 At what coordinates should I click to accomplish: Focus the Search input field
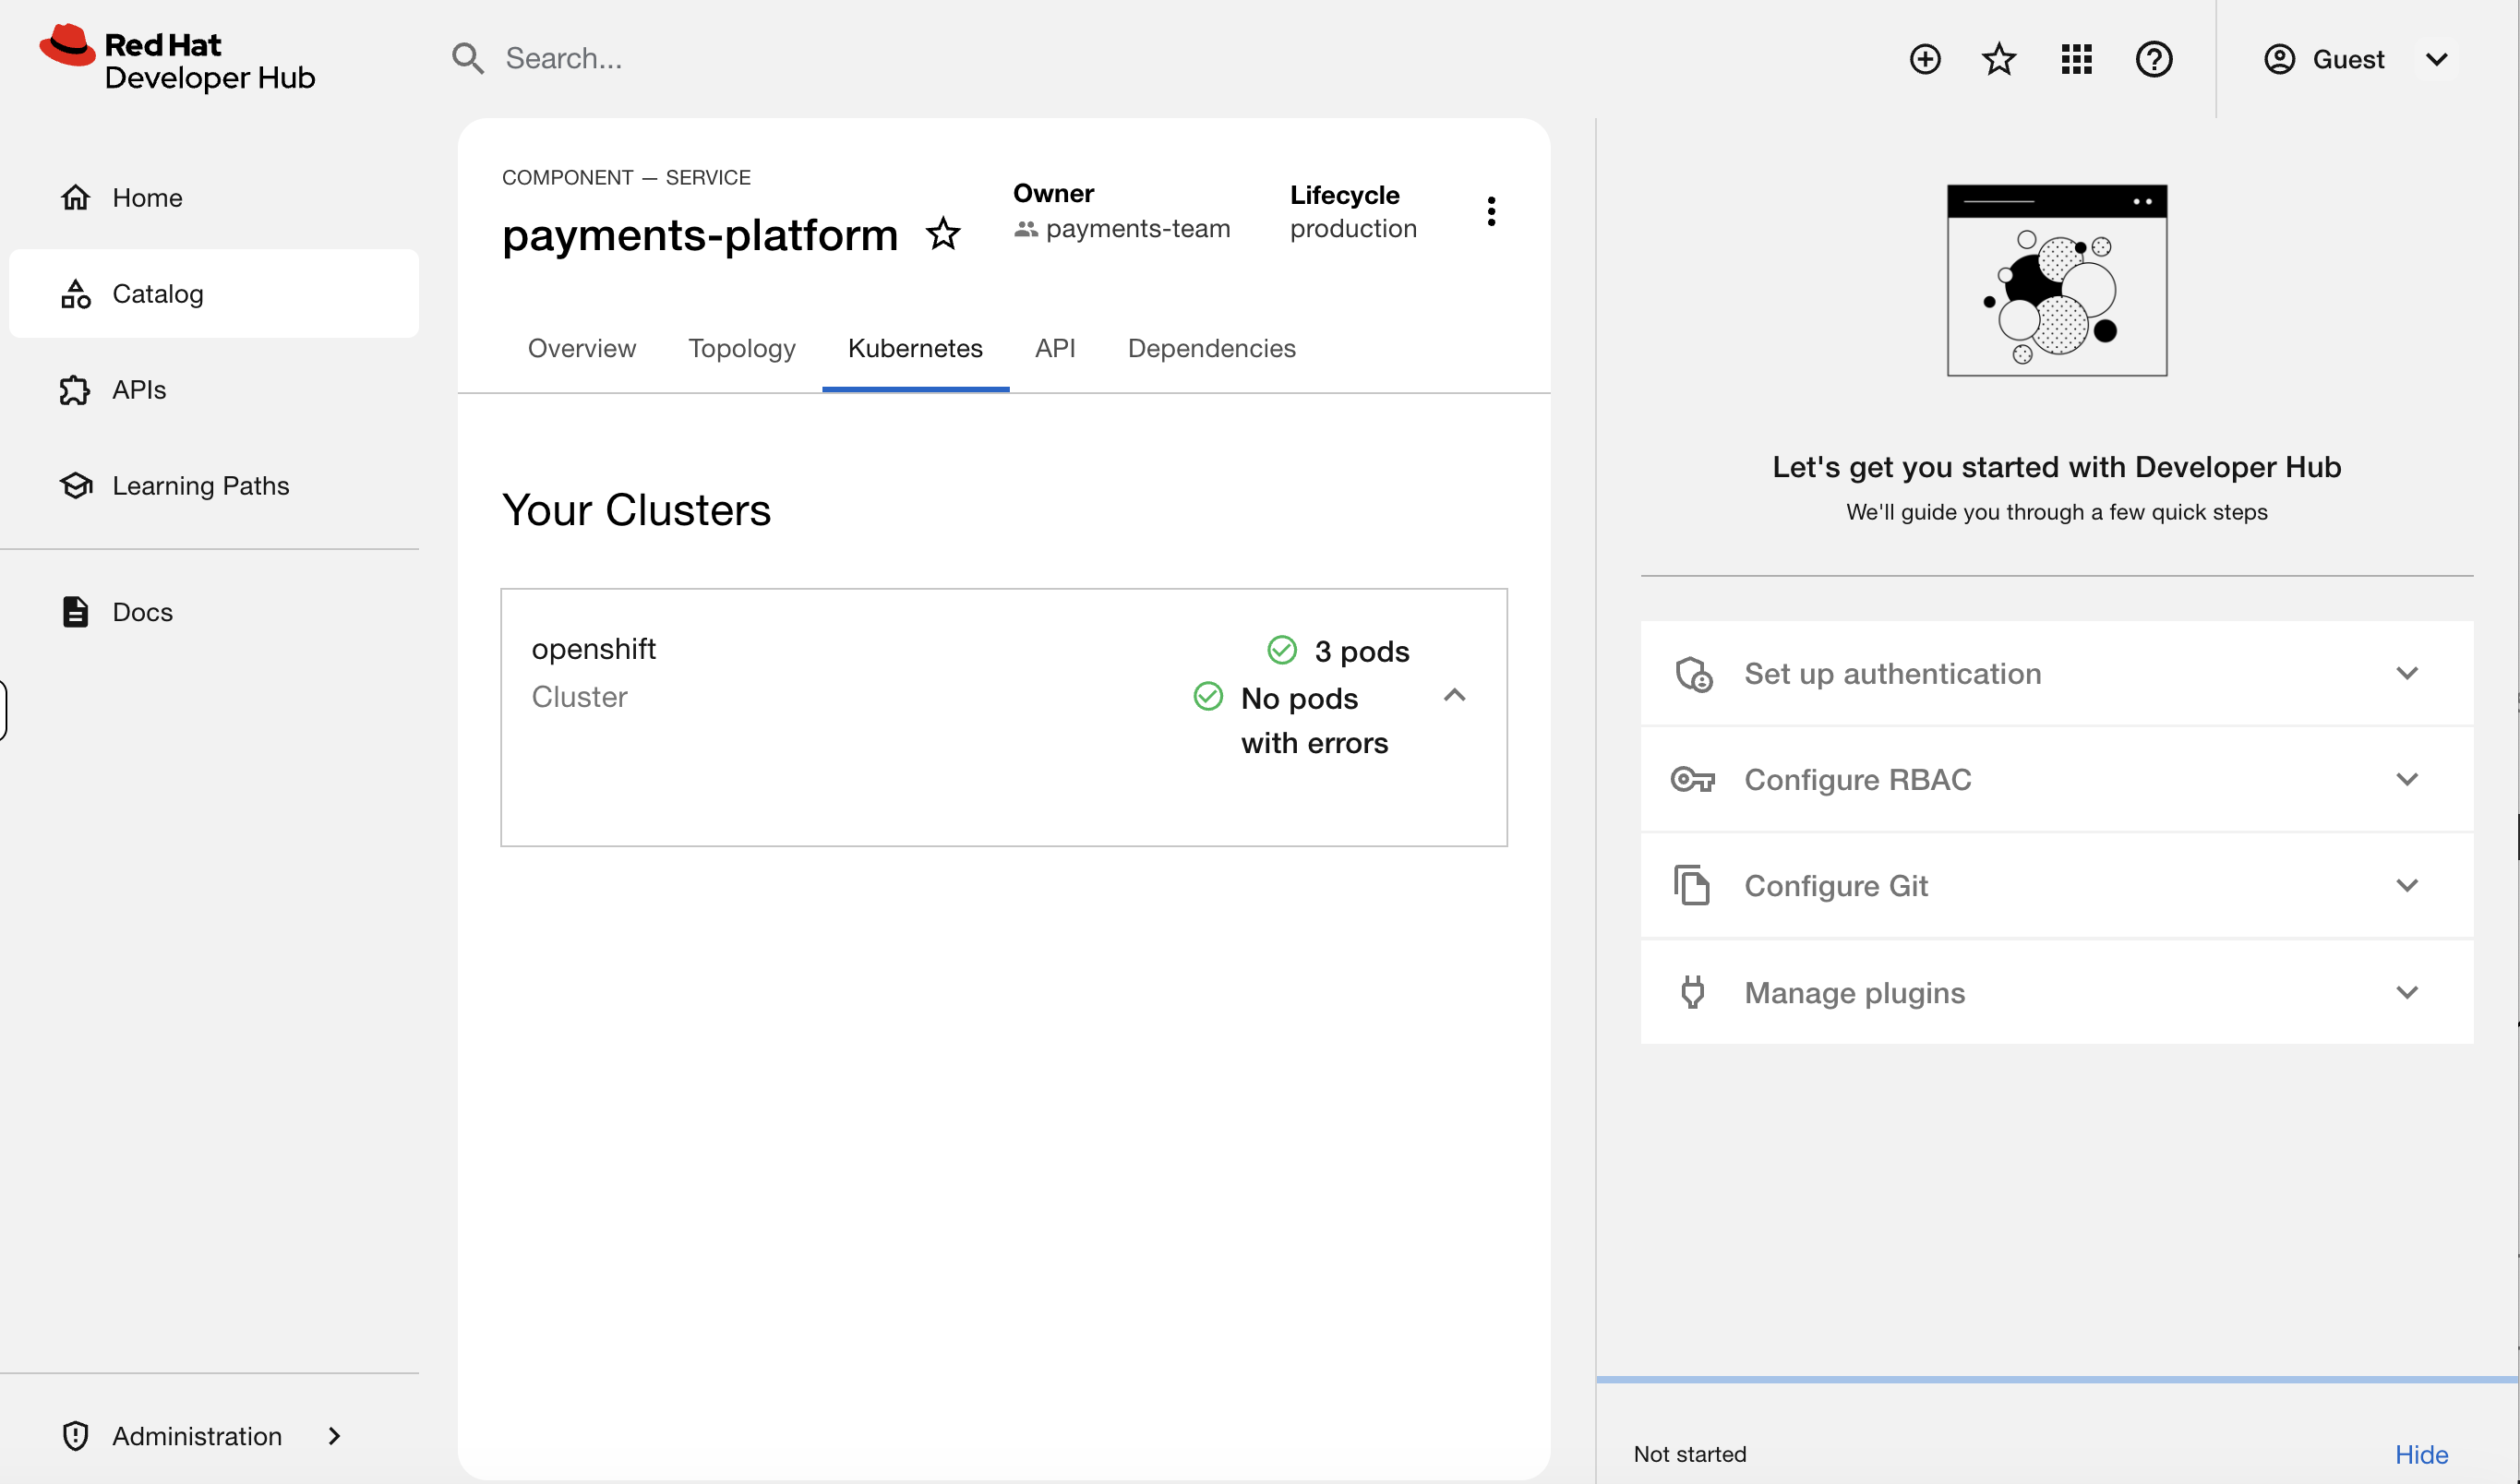pyautogui.click(x=1150, y=59)
